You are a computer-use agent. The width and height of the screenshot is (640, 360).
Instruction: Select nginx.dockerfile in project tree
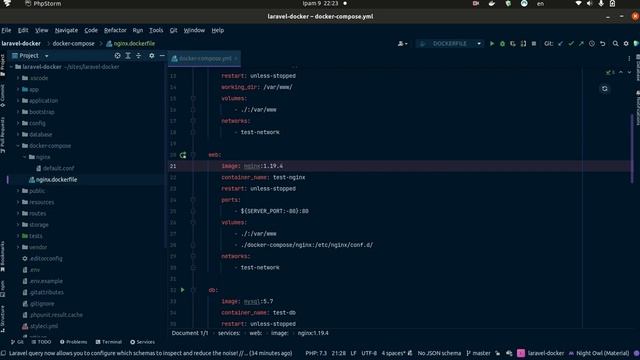point(56,180)
